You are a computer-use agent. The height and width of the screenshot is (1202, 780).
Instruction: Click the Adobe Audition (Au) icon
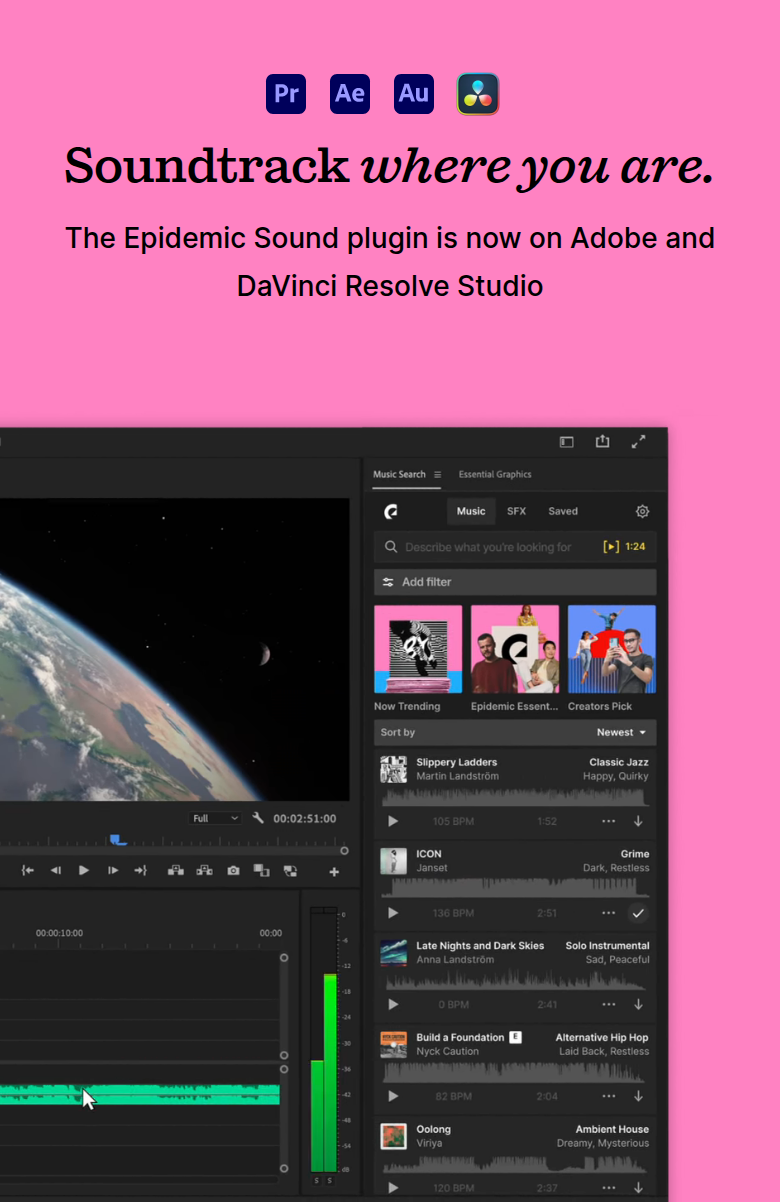point(414,94)
